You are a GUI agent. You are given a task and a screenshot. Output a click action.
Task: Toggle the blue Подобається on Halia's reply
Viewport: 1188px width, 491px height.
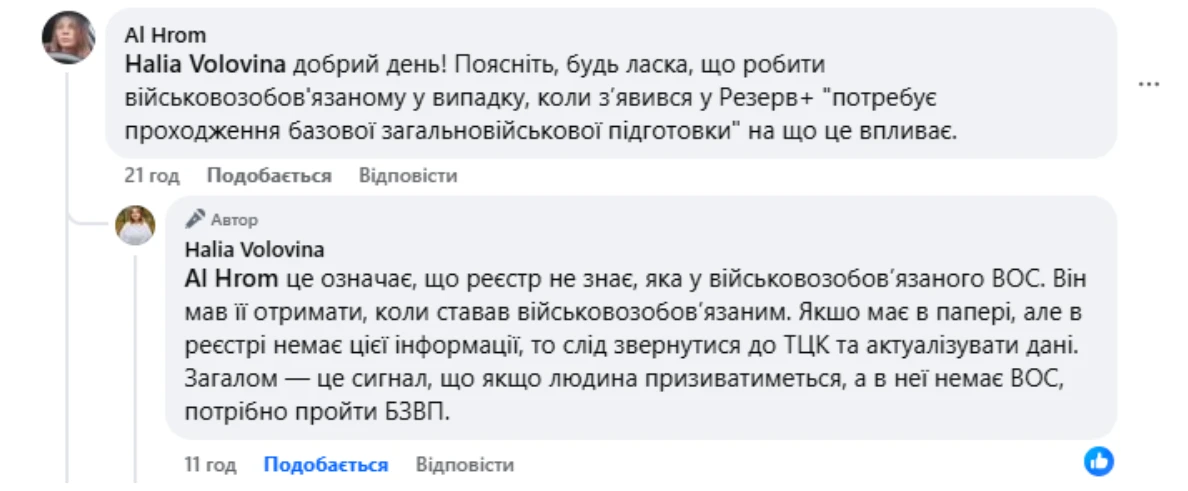[x=325, y=465]
